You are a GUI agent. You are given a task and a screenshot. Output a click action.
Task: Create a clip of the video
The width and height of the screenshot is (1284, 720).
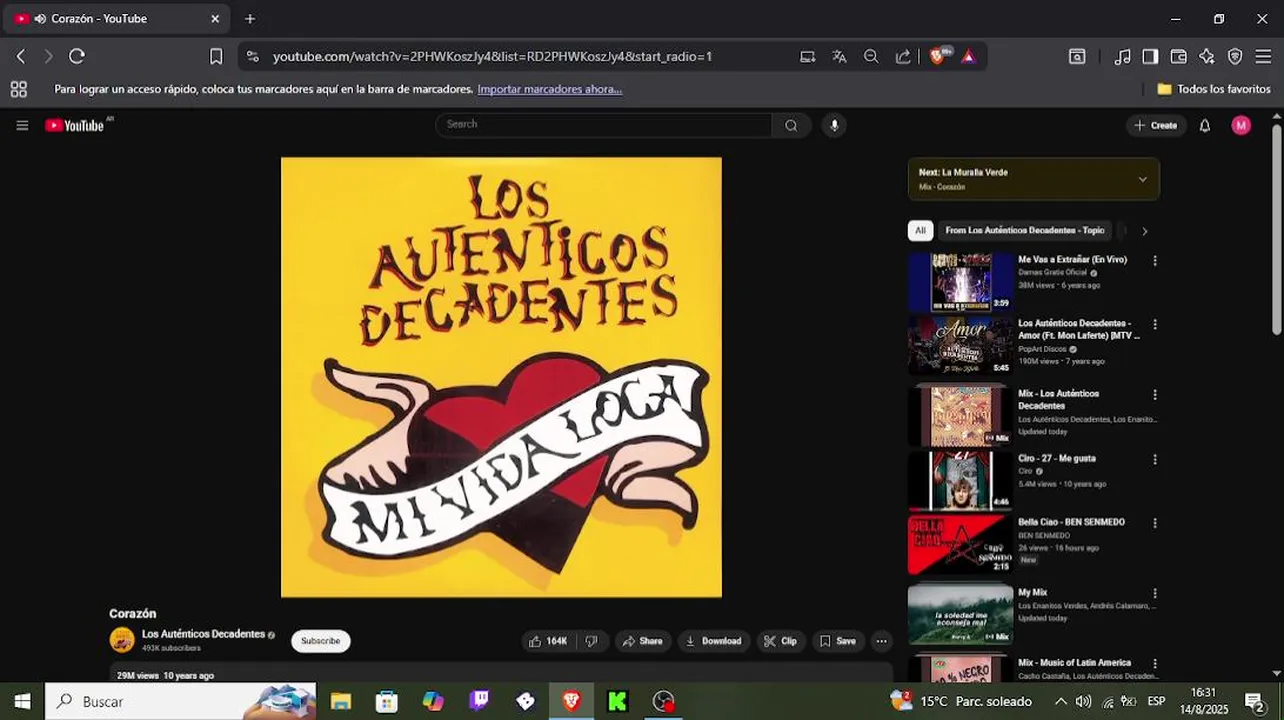pos(780,641)
